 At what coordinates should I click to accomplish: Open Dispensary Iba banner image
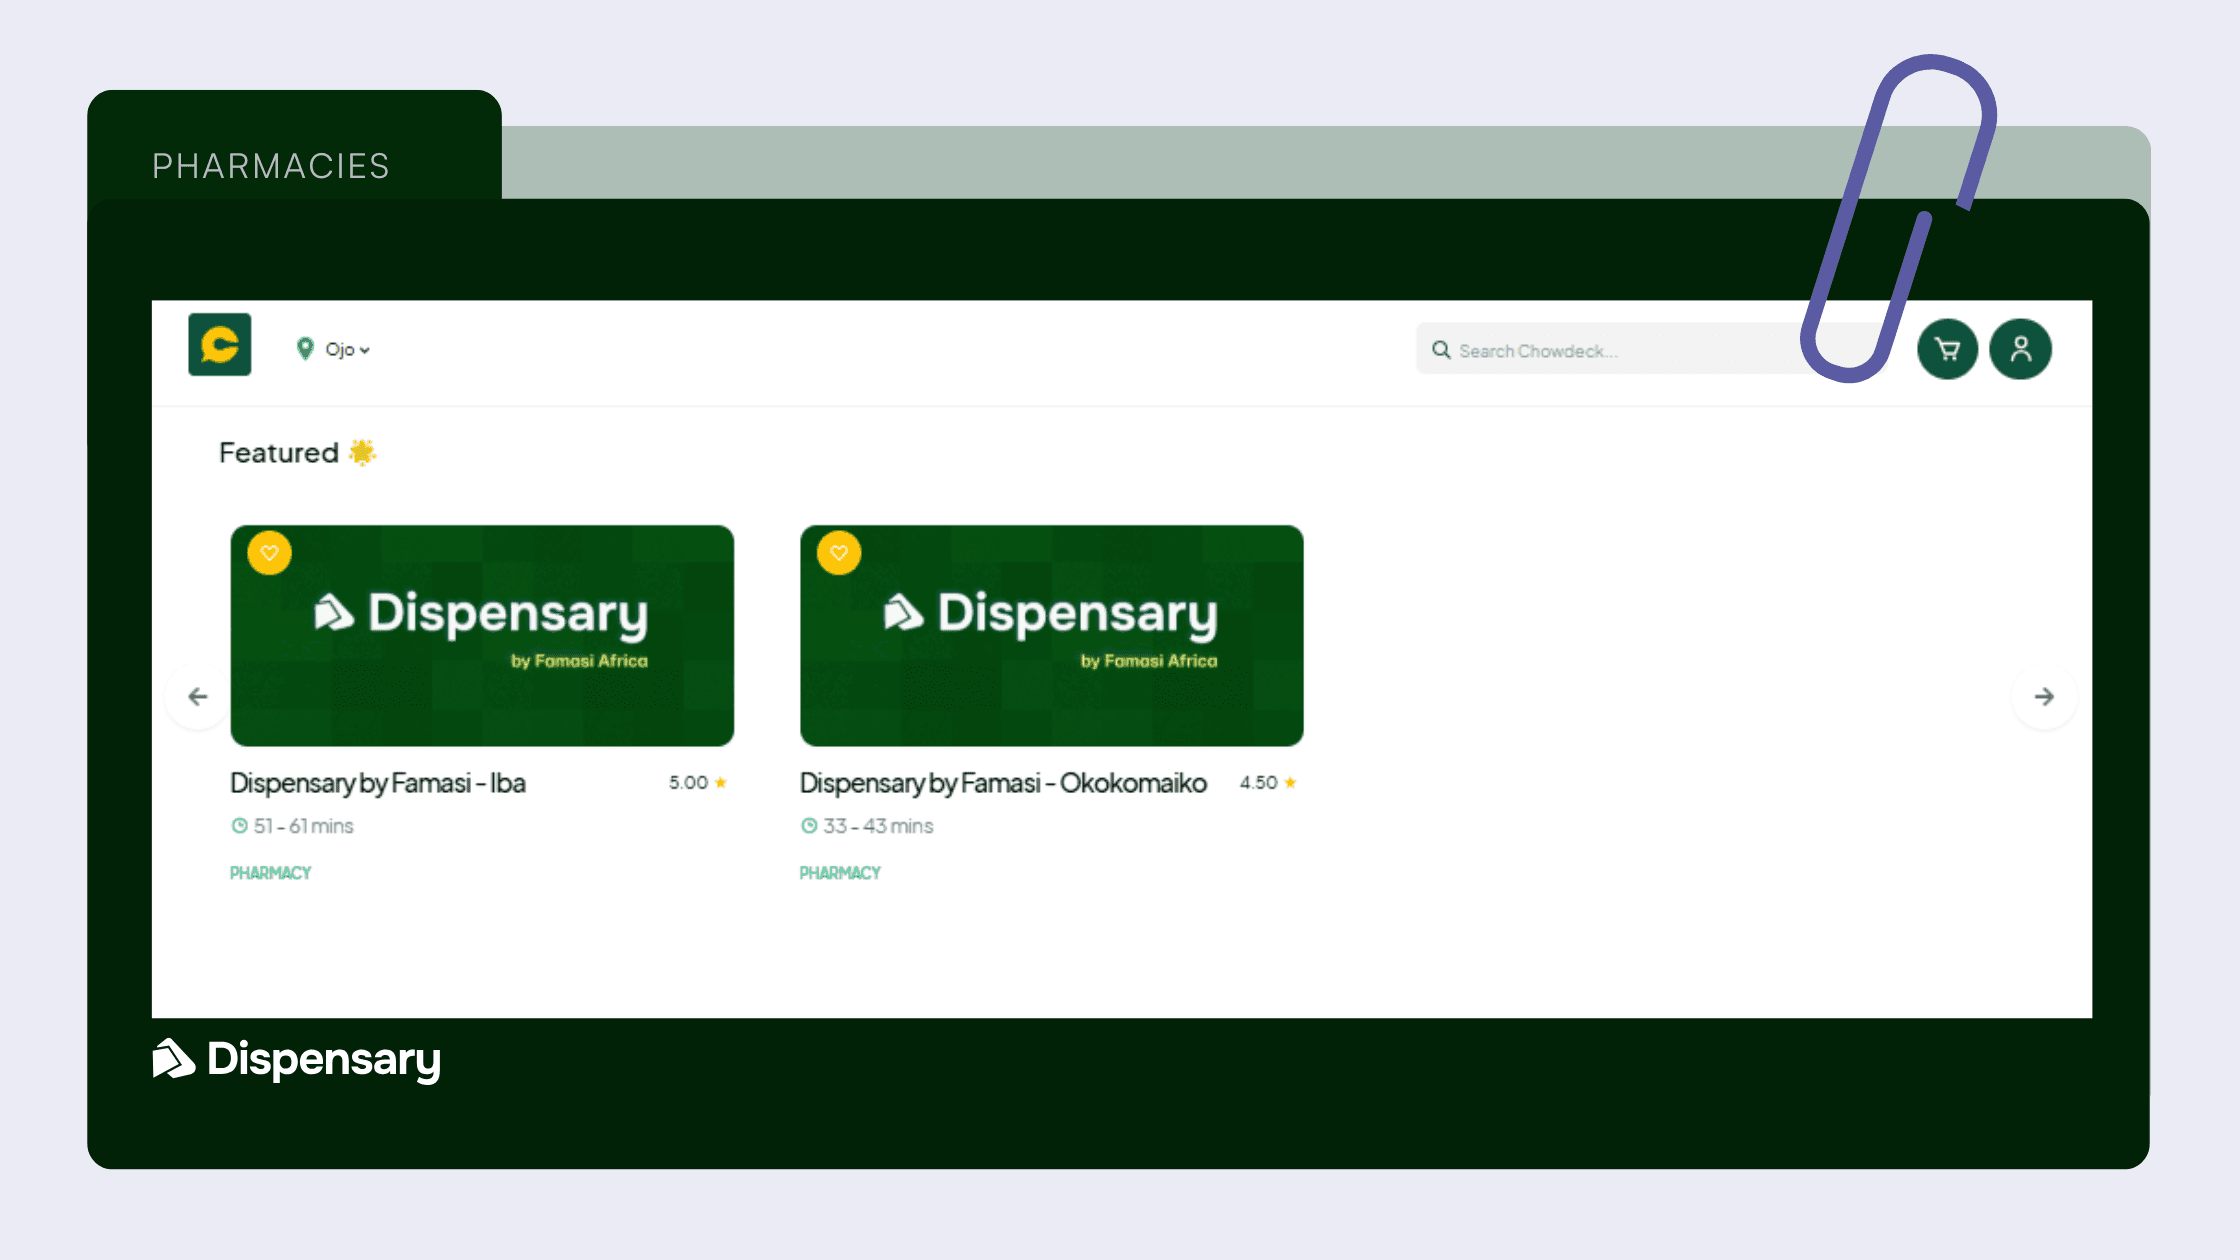coord(482,635)
